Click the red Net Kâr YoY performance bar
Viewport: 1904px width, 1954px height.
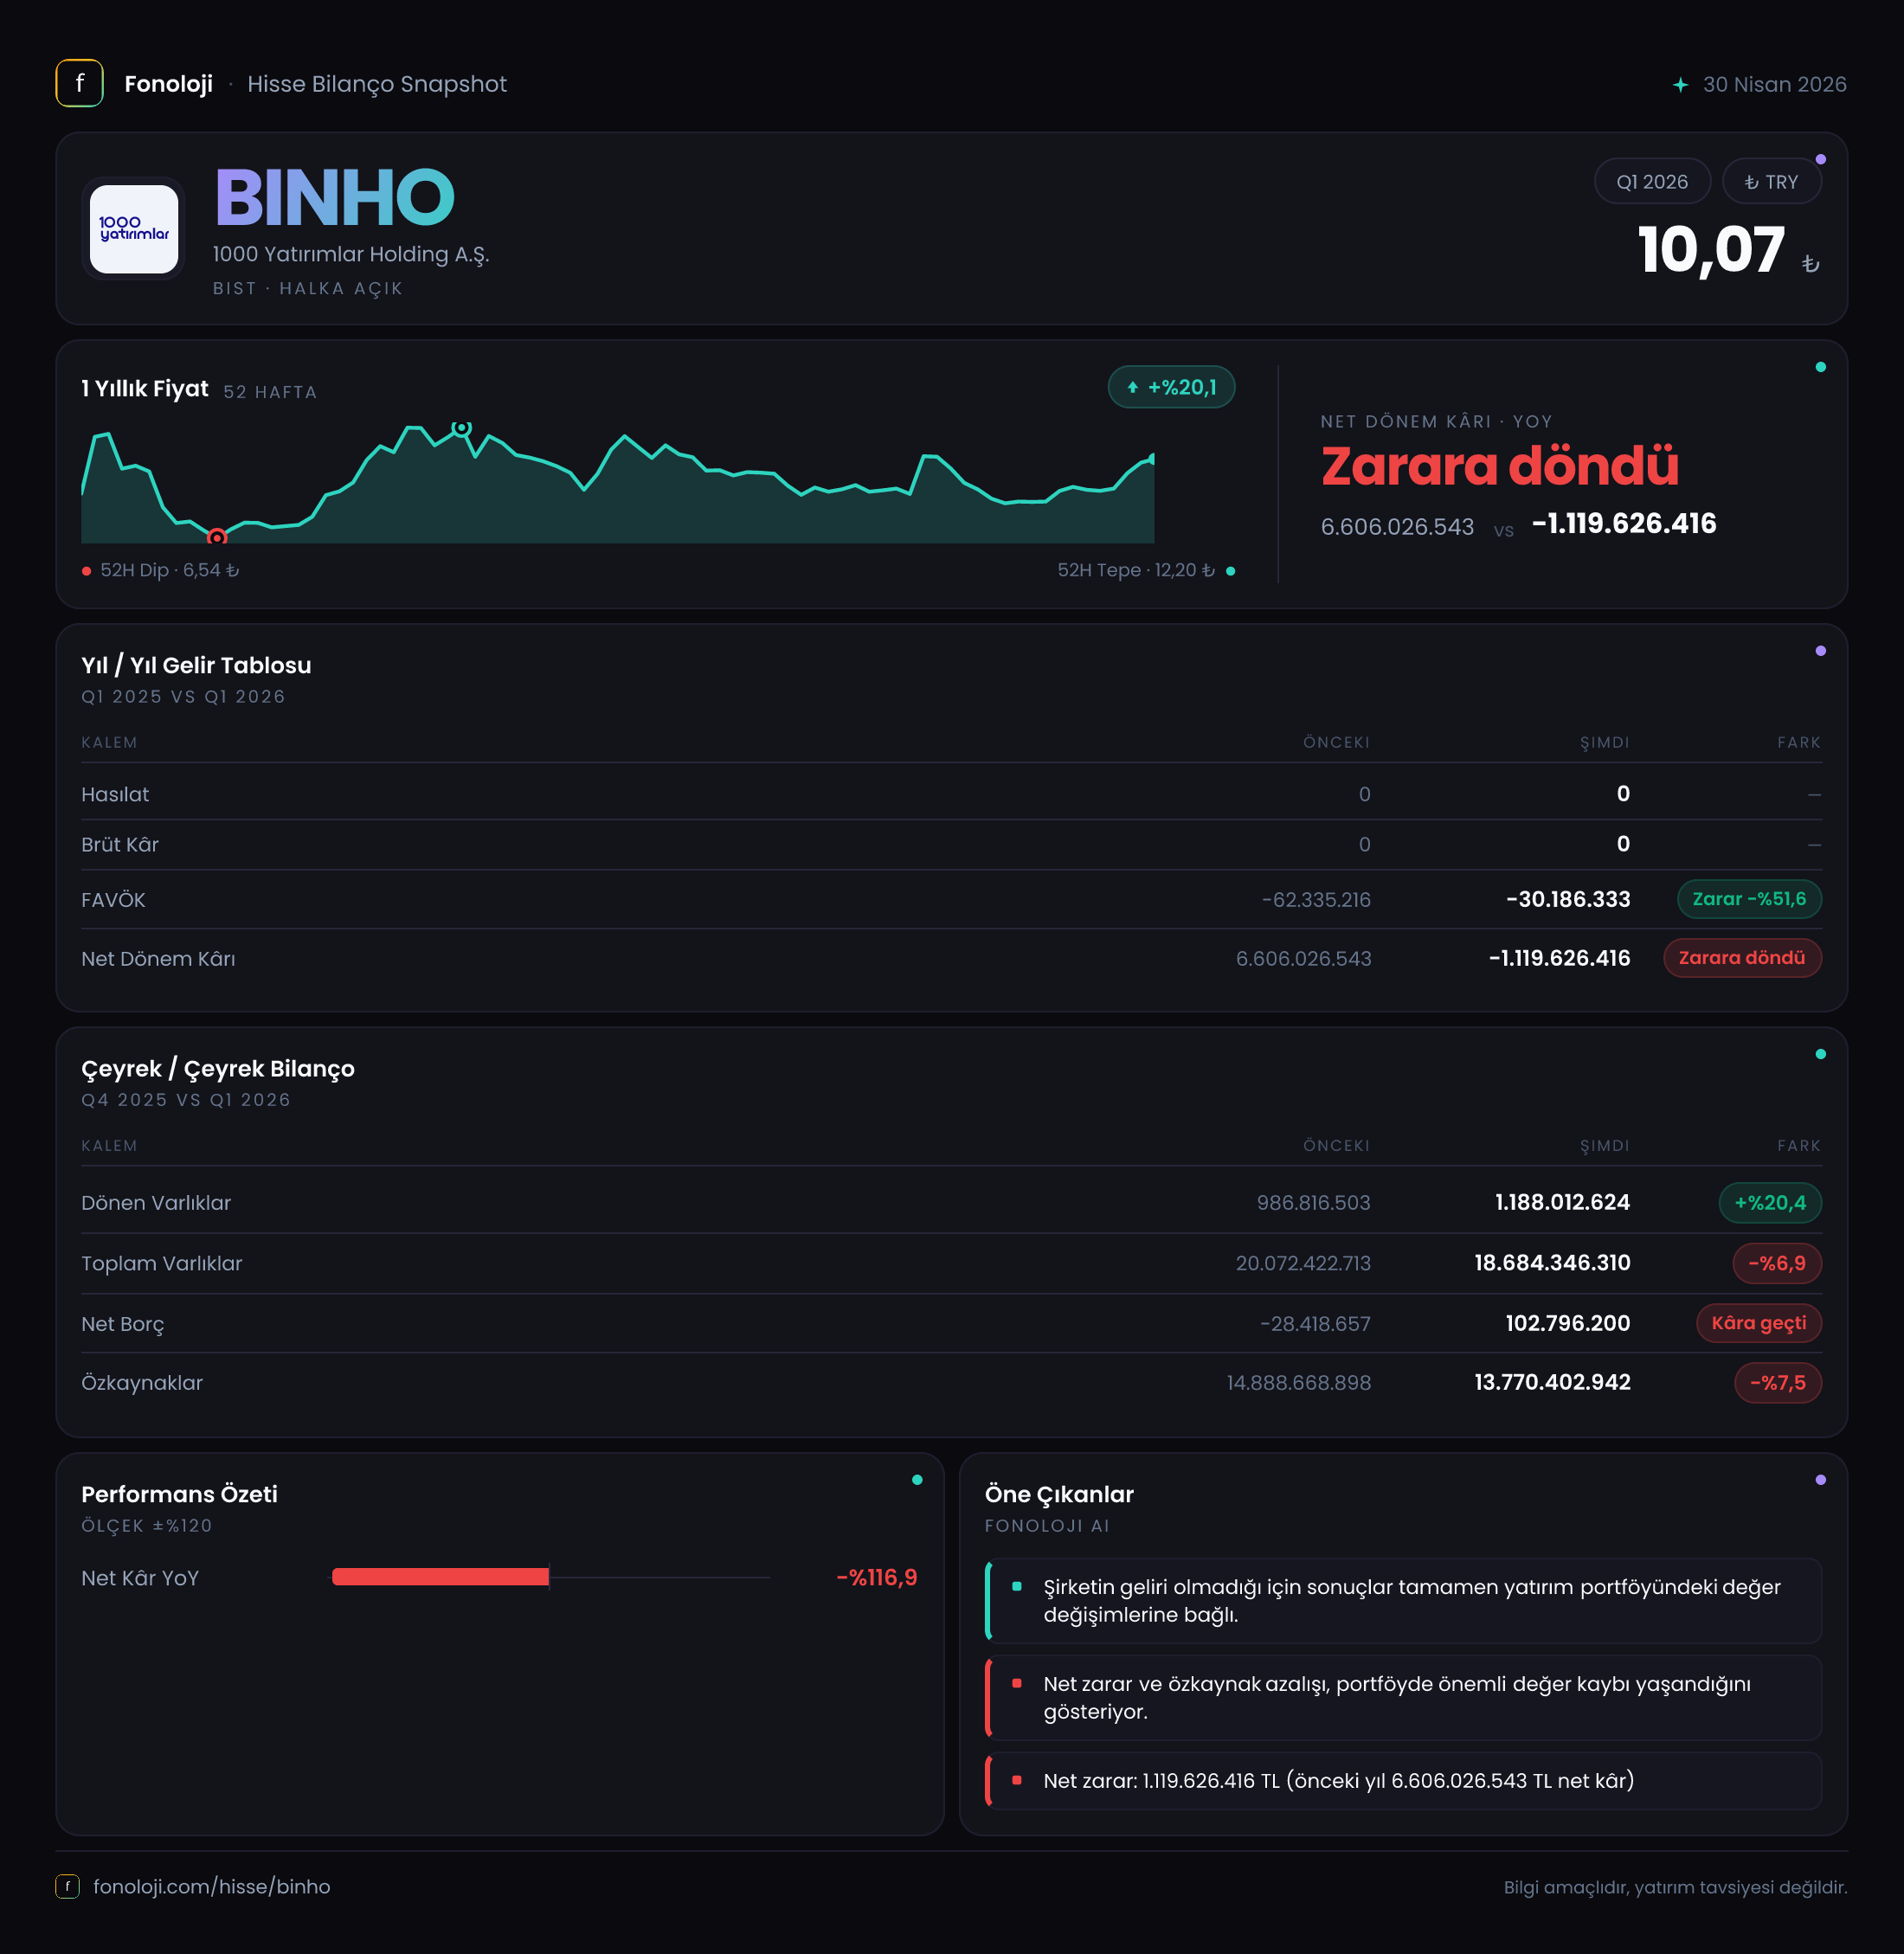coord(441,1577)
